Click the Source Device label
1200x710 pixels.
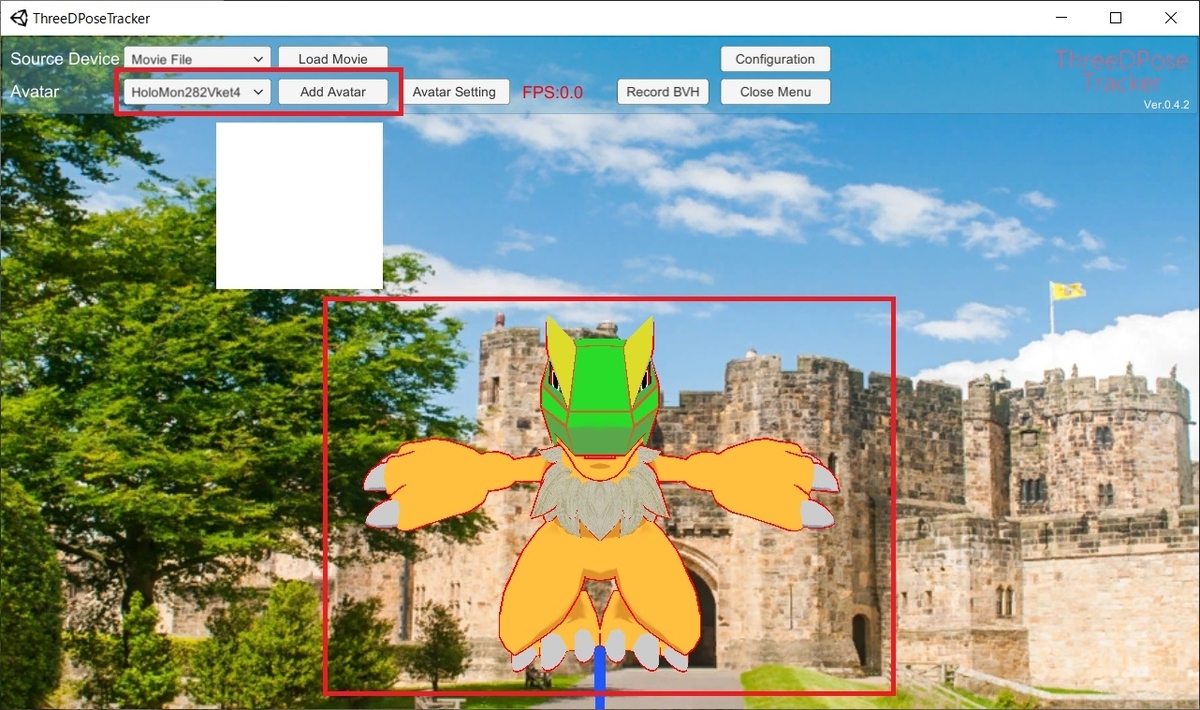click(64, 59)
